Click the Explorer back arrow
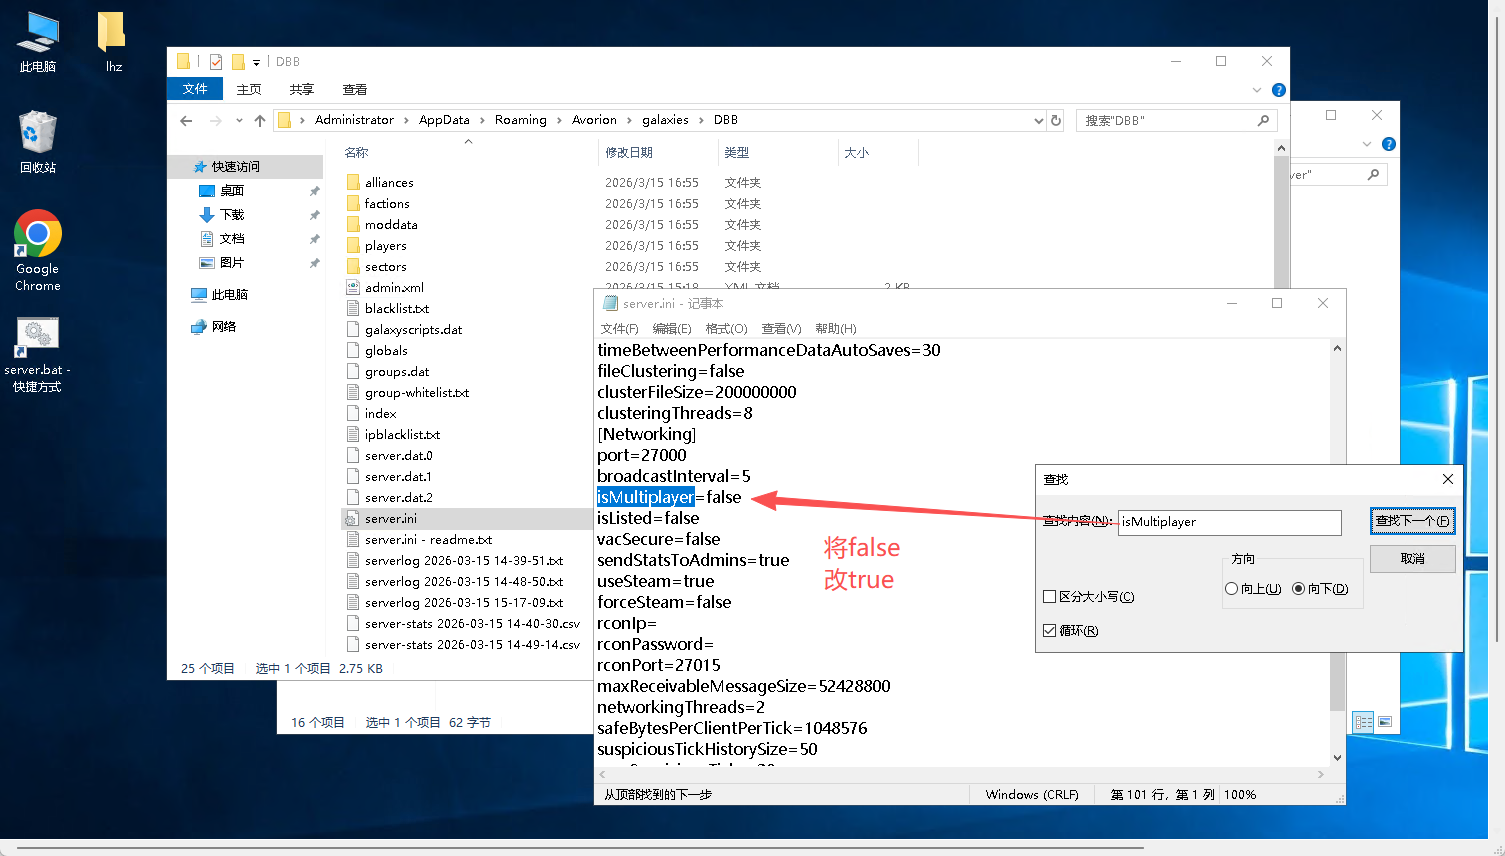The width and height of the screenshot is (1505, 856). (186, 121)
